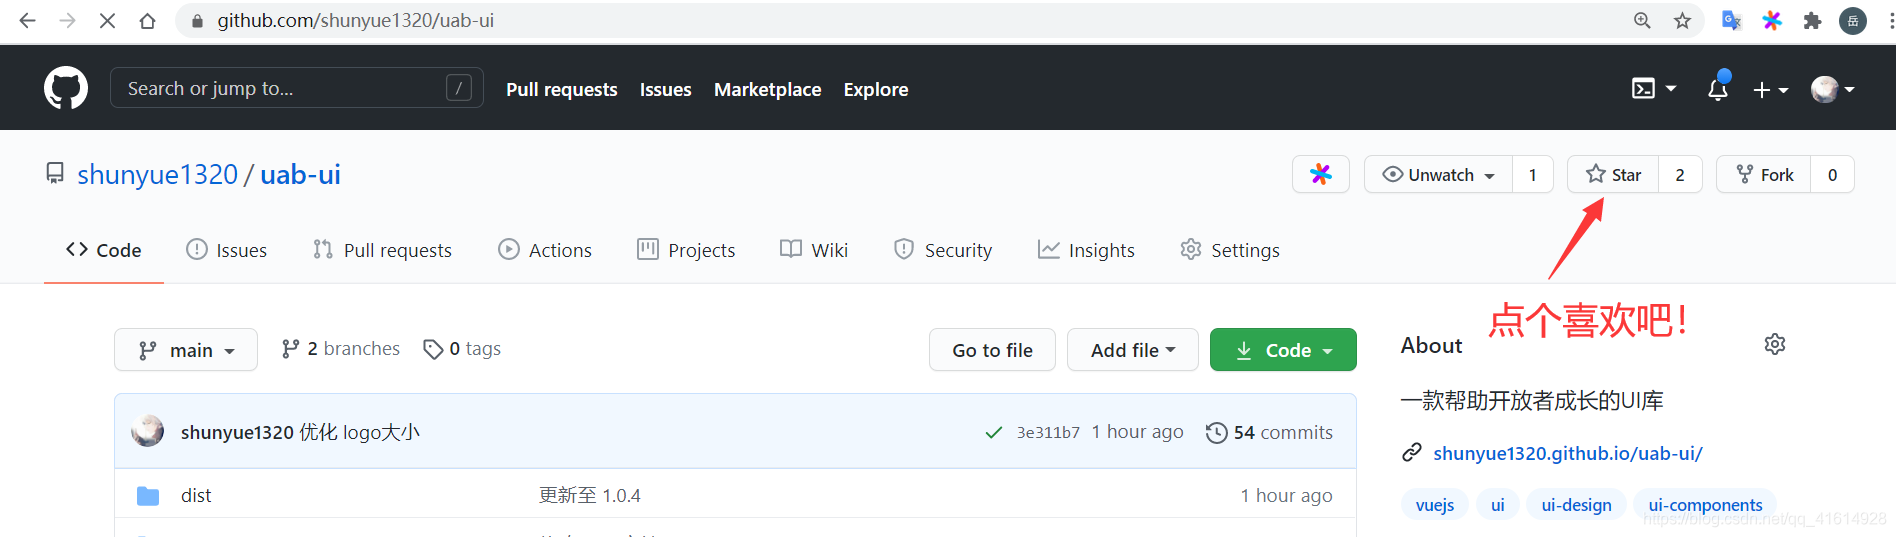Click the commit author avatar thumbnail
This screenshot has height=537, width=1896.
tap(148, 431)
